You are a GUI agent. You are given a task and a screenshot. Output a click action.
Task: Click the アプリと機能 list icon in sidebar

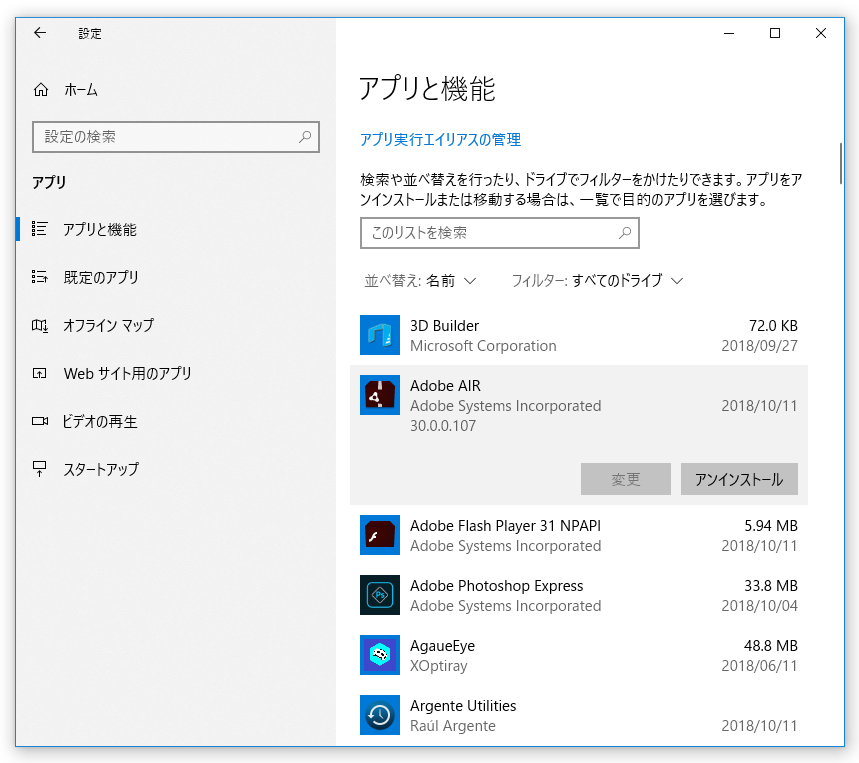pos(39,229)
